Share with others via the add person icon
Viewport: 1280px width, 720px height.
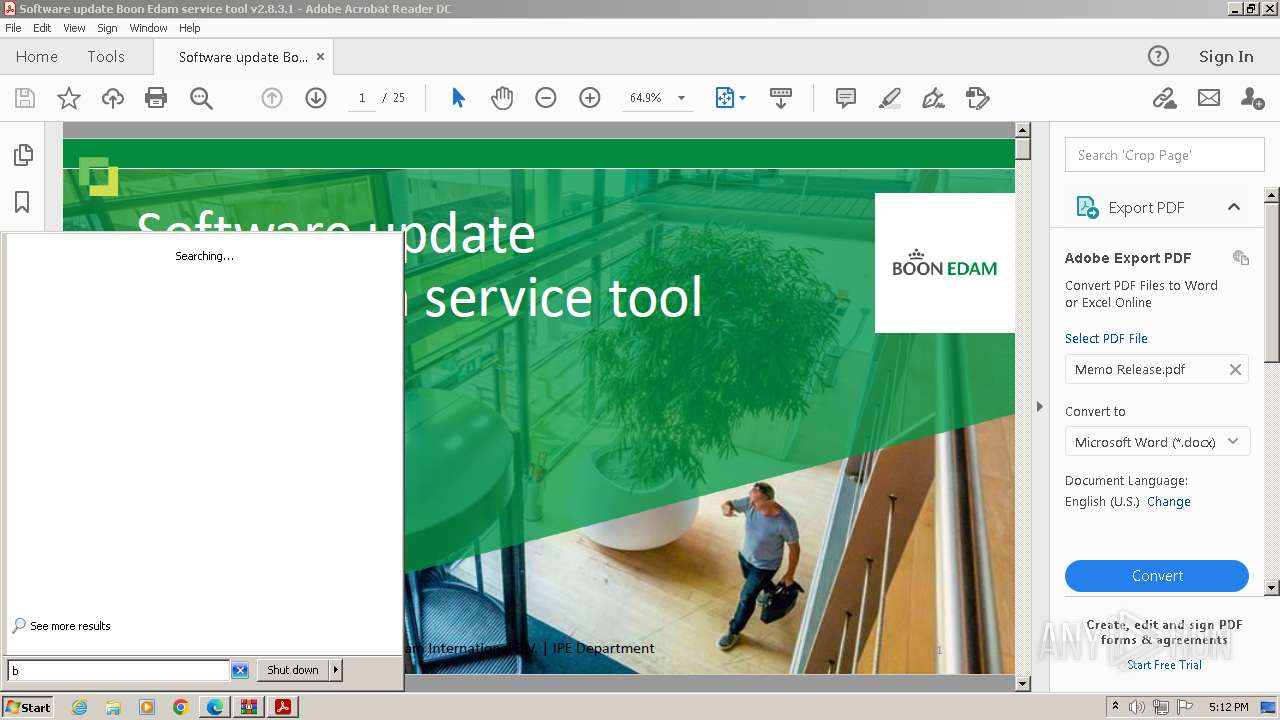point(1252,98)
